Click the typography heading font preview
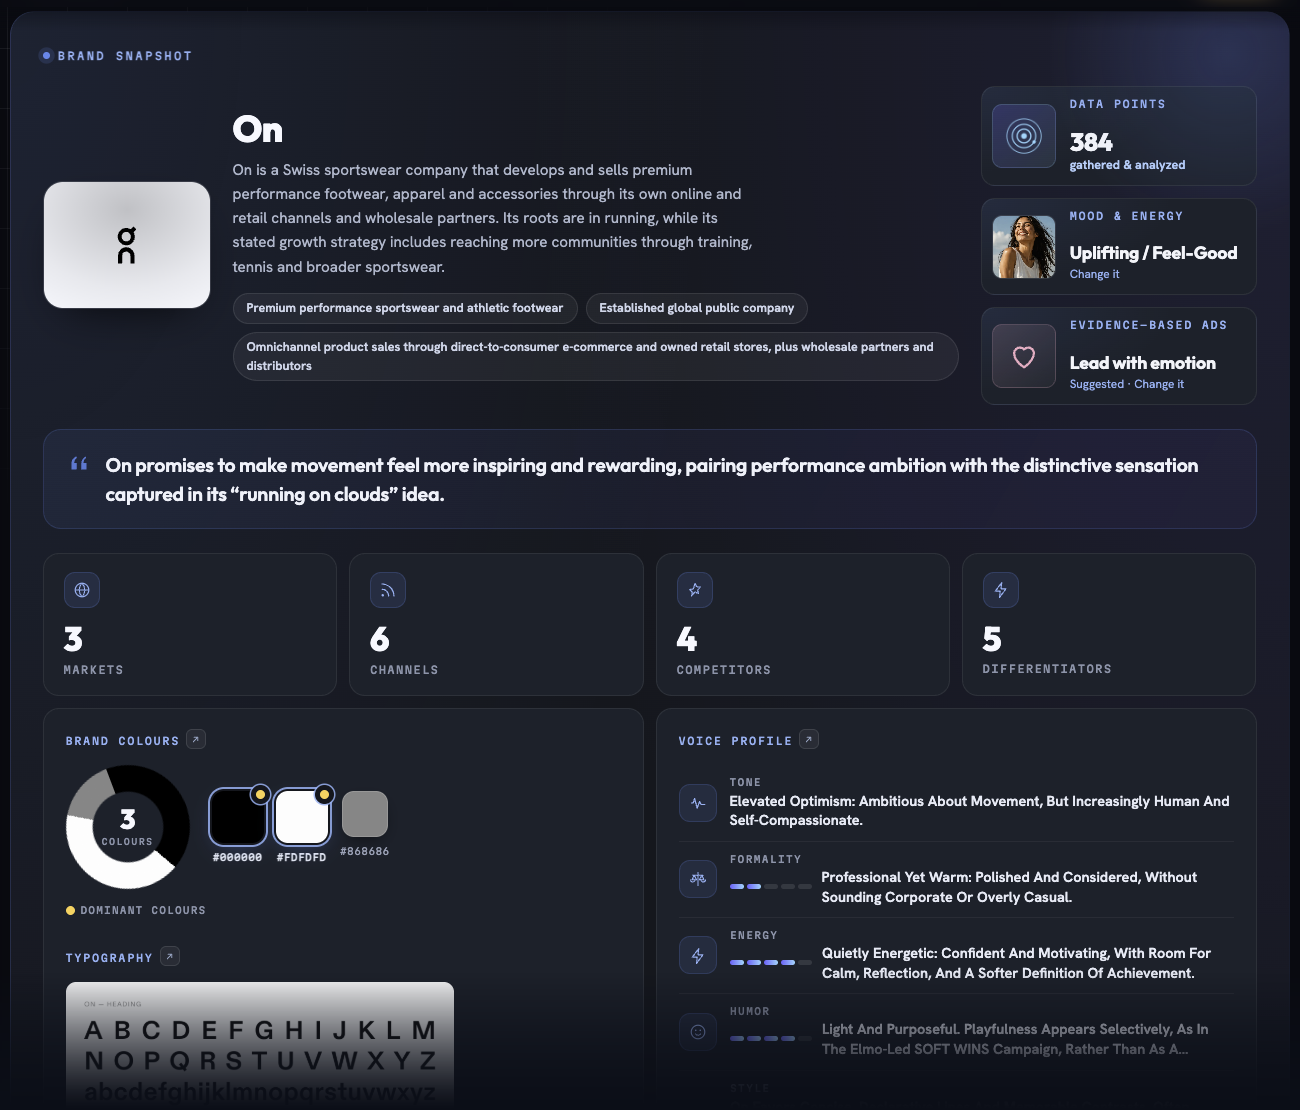This screenshot has width=1300, height=1110. click(260, 1043)
